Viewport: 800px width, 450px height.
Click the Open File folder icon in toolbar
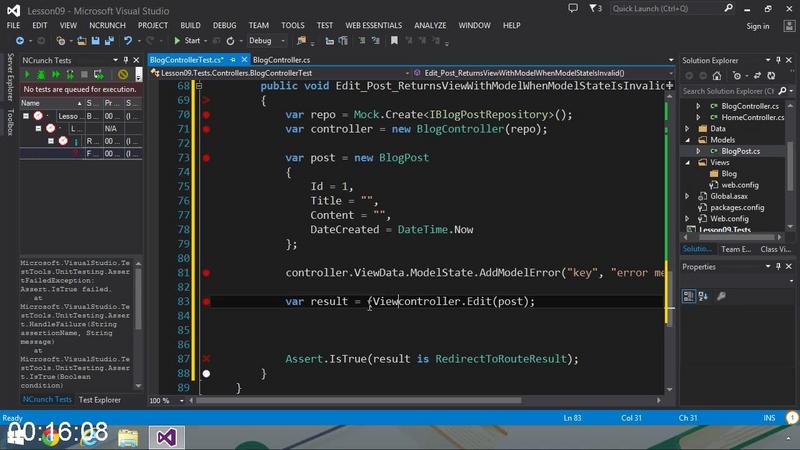coord(82,40)
